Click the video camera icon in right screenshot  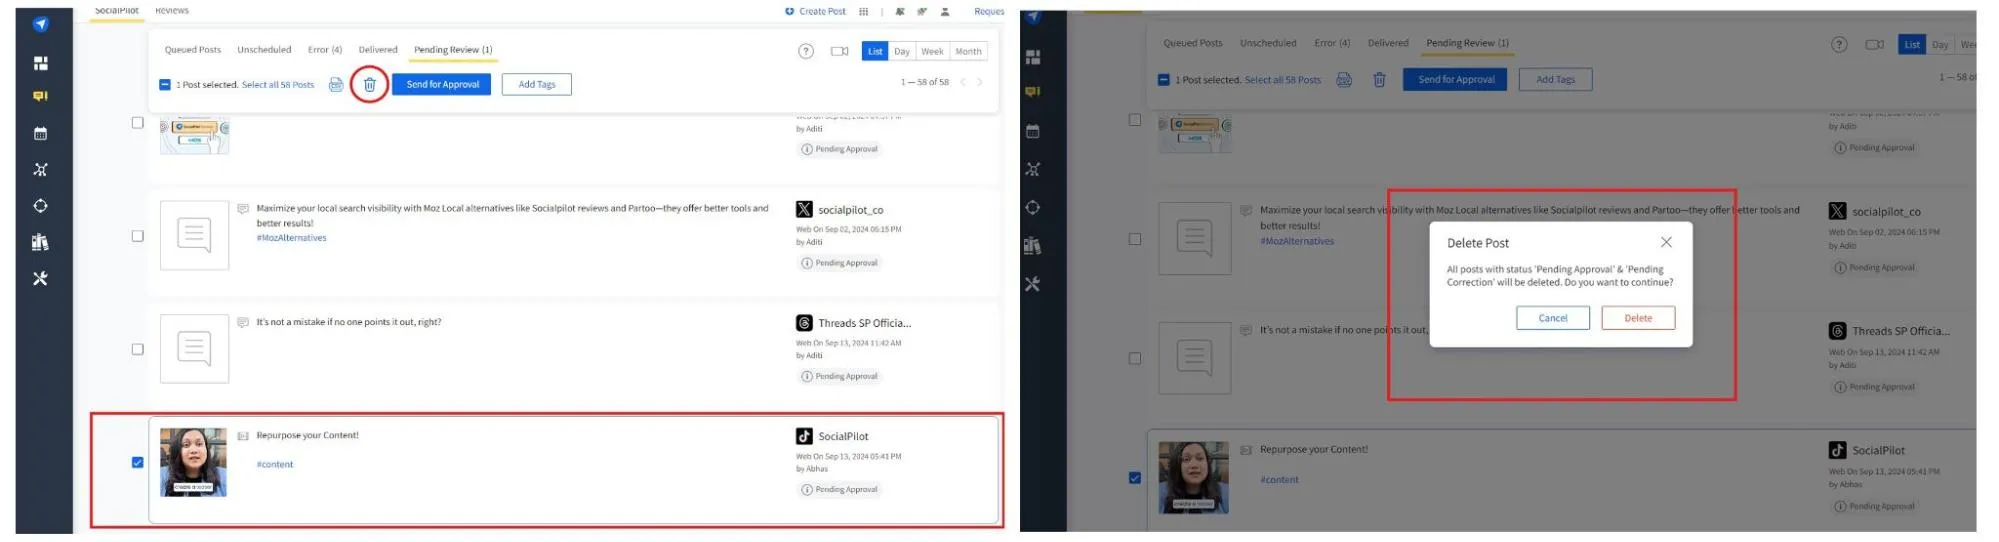1874,44
